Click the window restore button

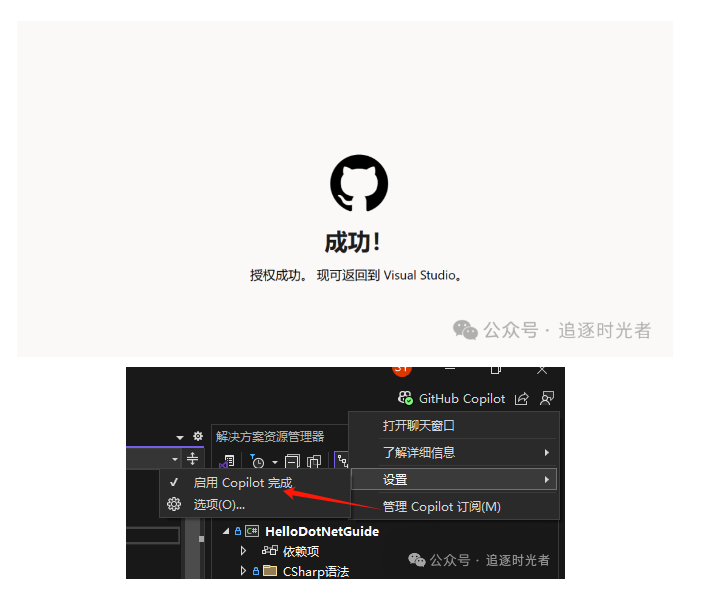pos(495,370)
